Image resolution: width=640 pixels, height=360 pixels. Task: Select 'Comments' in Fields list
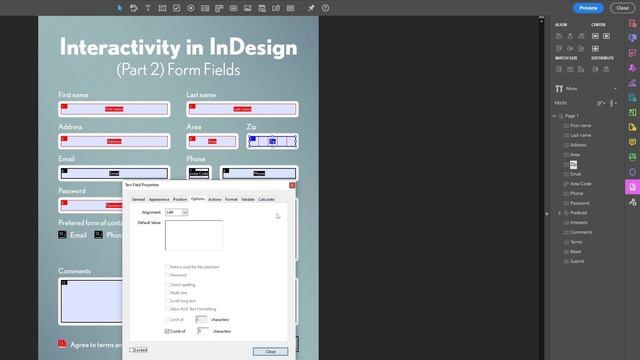(581, 232)
